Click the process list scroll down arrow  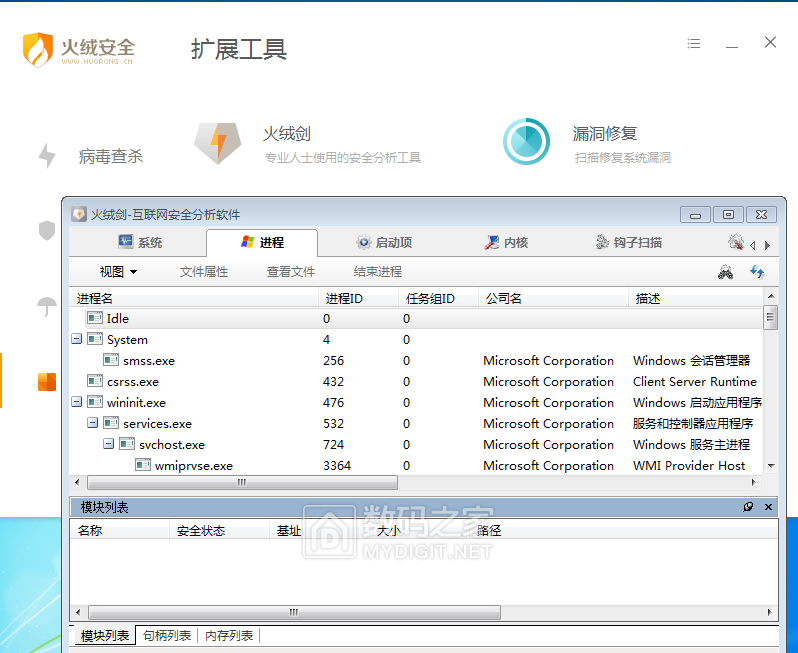point(771,465)
